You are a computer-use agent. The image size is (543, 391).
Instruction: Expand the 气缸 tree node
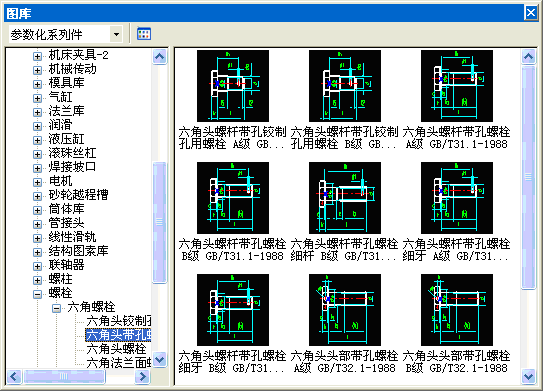coord(37,98)
